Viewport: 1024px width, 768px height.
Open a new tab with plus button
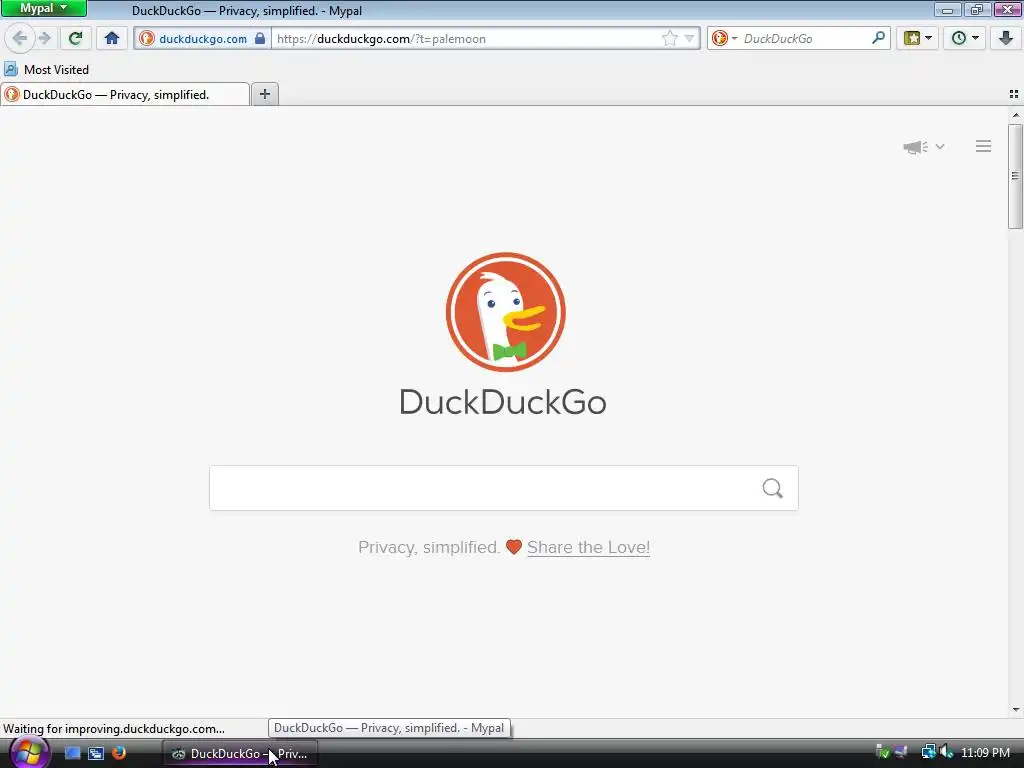[x=264, y=94]
